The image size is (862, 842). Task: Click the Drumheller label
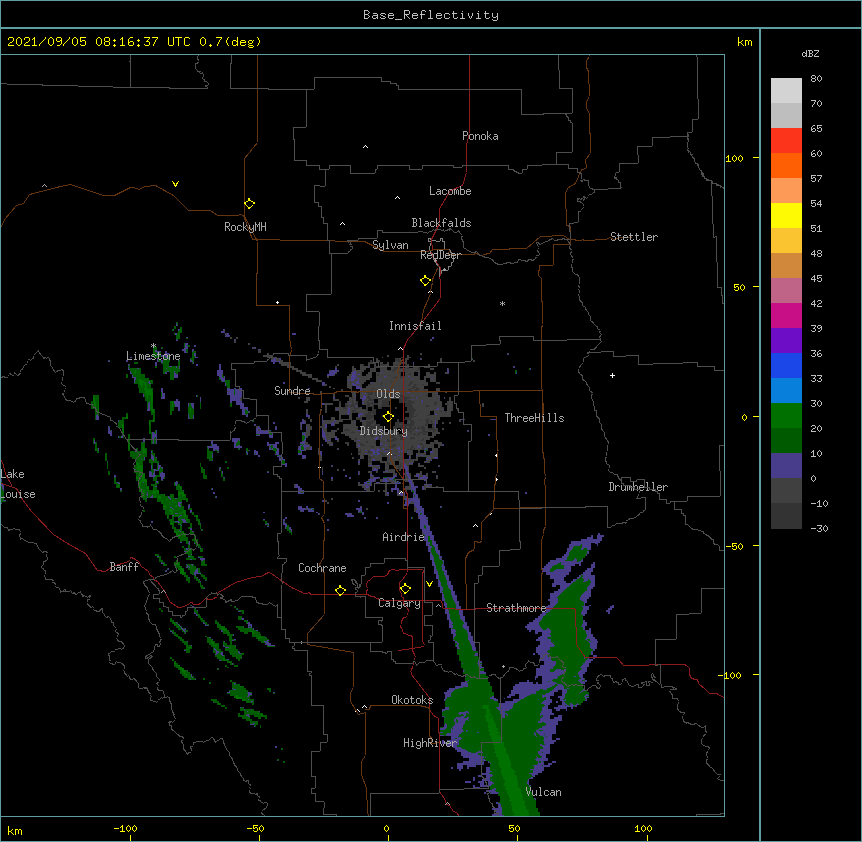coord(638,487)
